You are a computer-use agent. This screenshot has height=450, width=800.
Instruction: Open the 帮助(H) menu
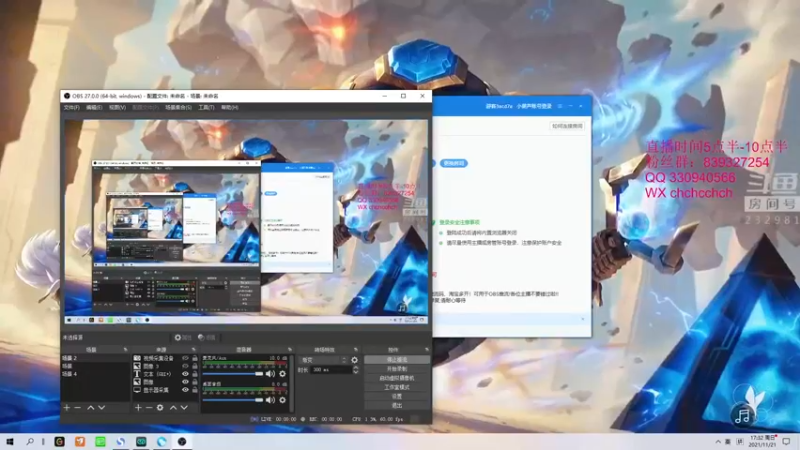230,108
